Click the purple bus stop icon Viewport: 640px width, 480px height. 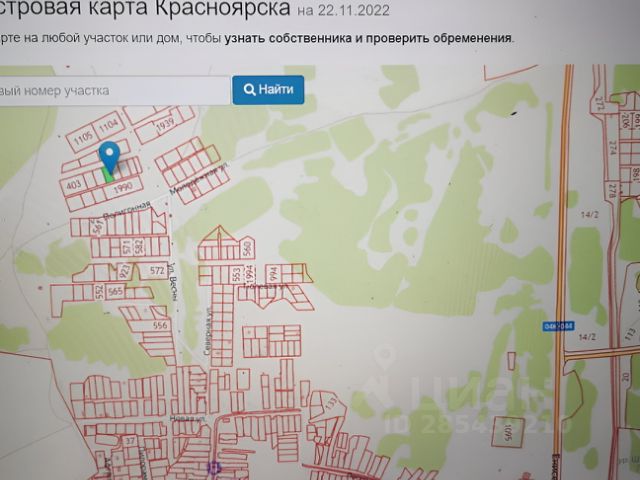[212, 466]
